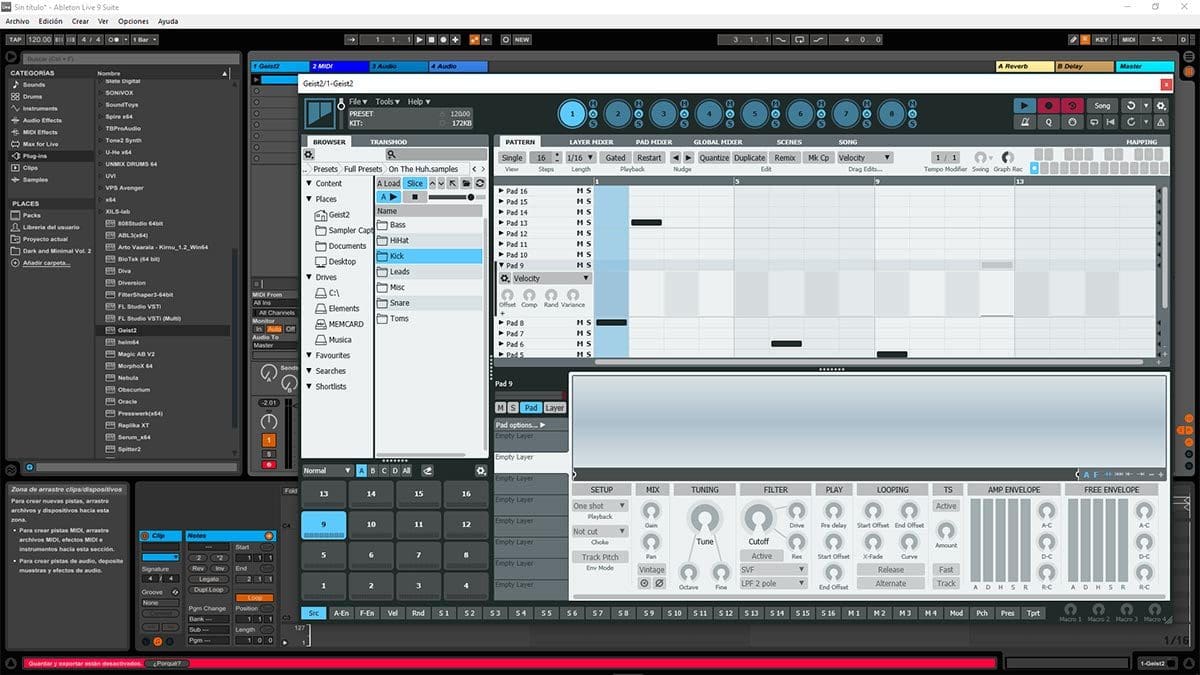This screenshot has height=675, width=1200.
Task: Open the Geist2 Tools menu
Action: pos(386,102)
